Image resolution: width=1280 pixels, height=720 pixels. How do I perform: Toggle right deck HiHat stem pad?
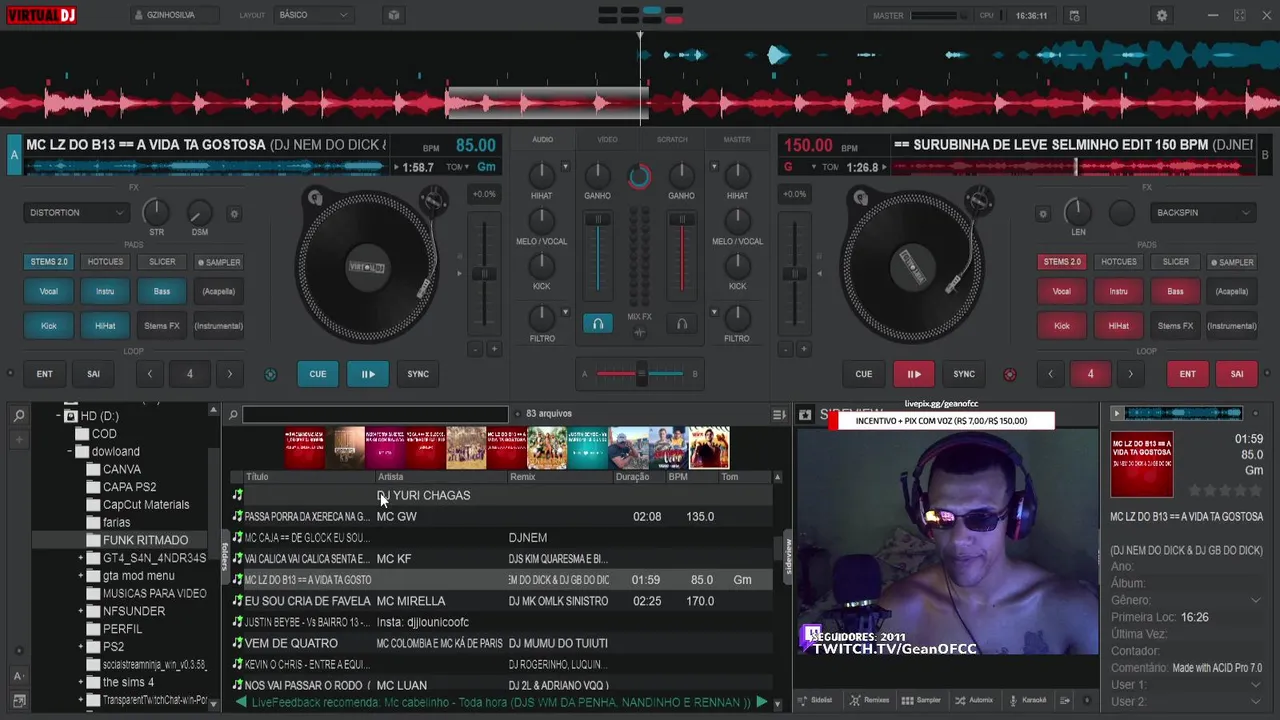tap(1118, 325)
